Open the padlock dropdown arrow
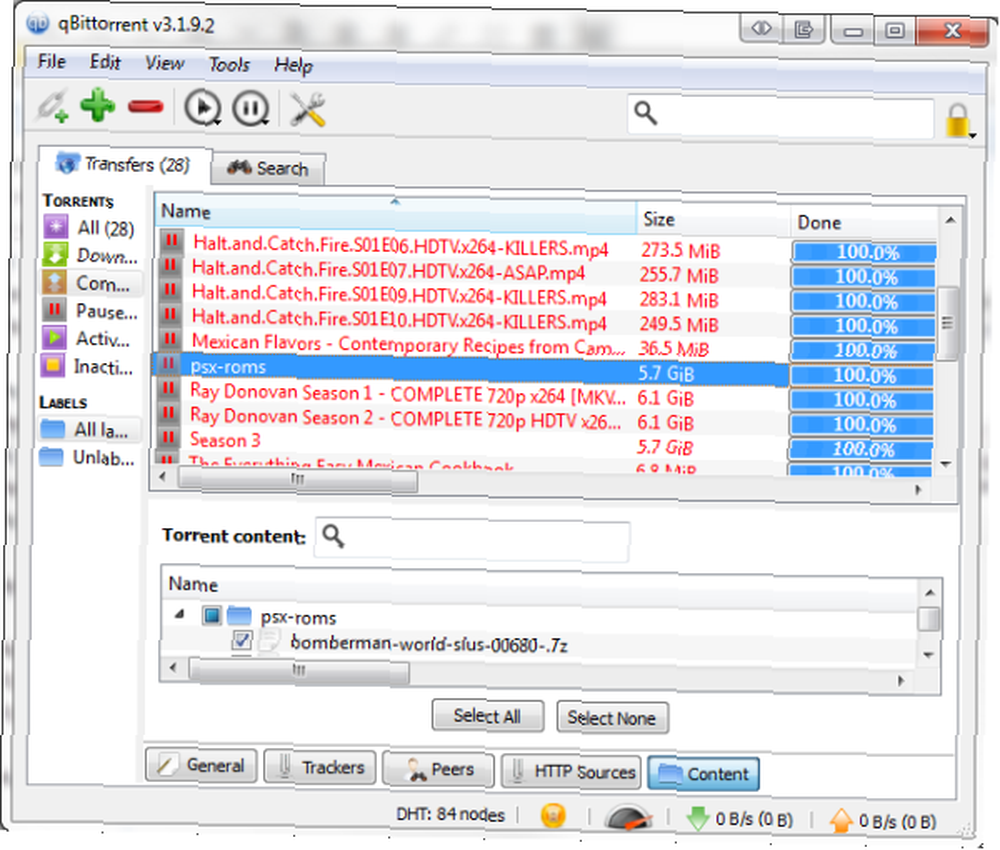Screen dimensions: 1000x850 tap(973, 135)
